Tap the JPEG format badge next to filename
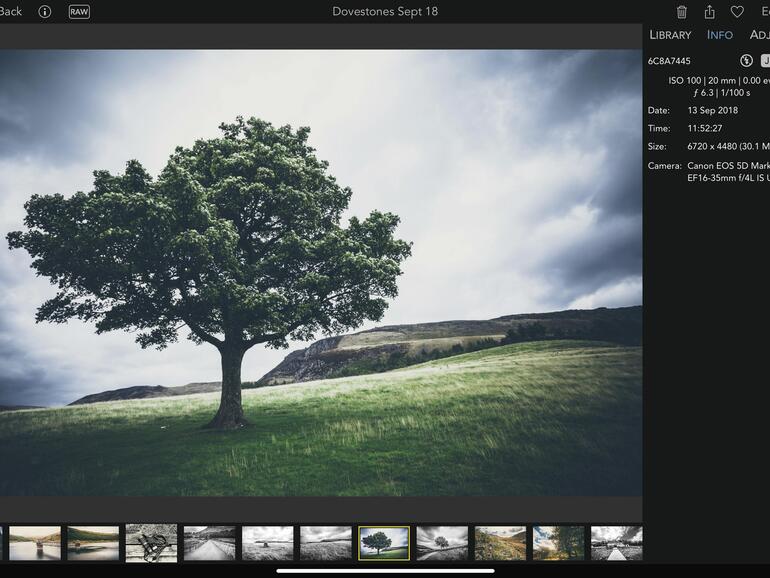This screenshot has width=770, height=578. coord(765,61)
